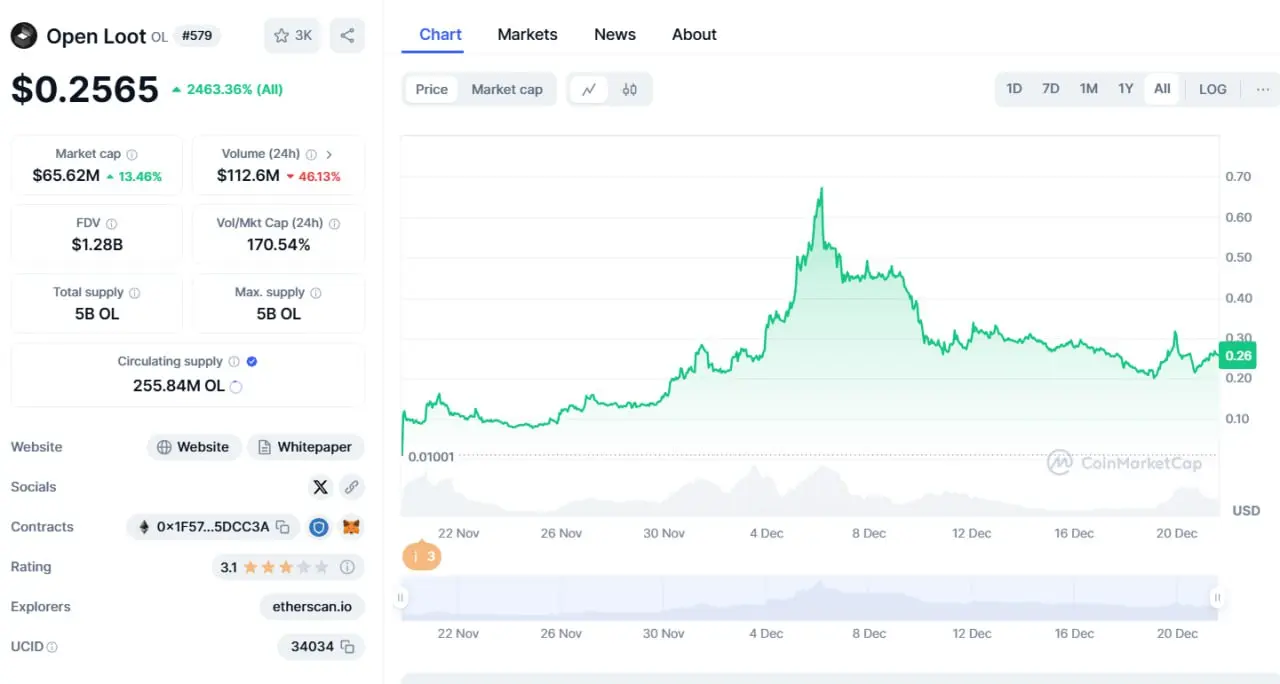Set chart range to 1M

click(x=1089, y=89)
